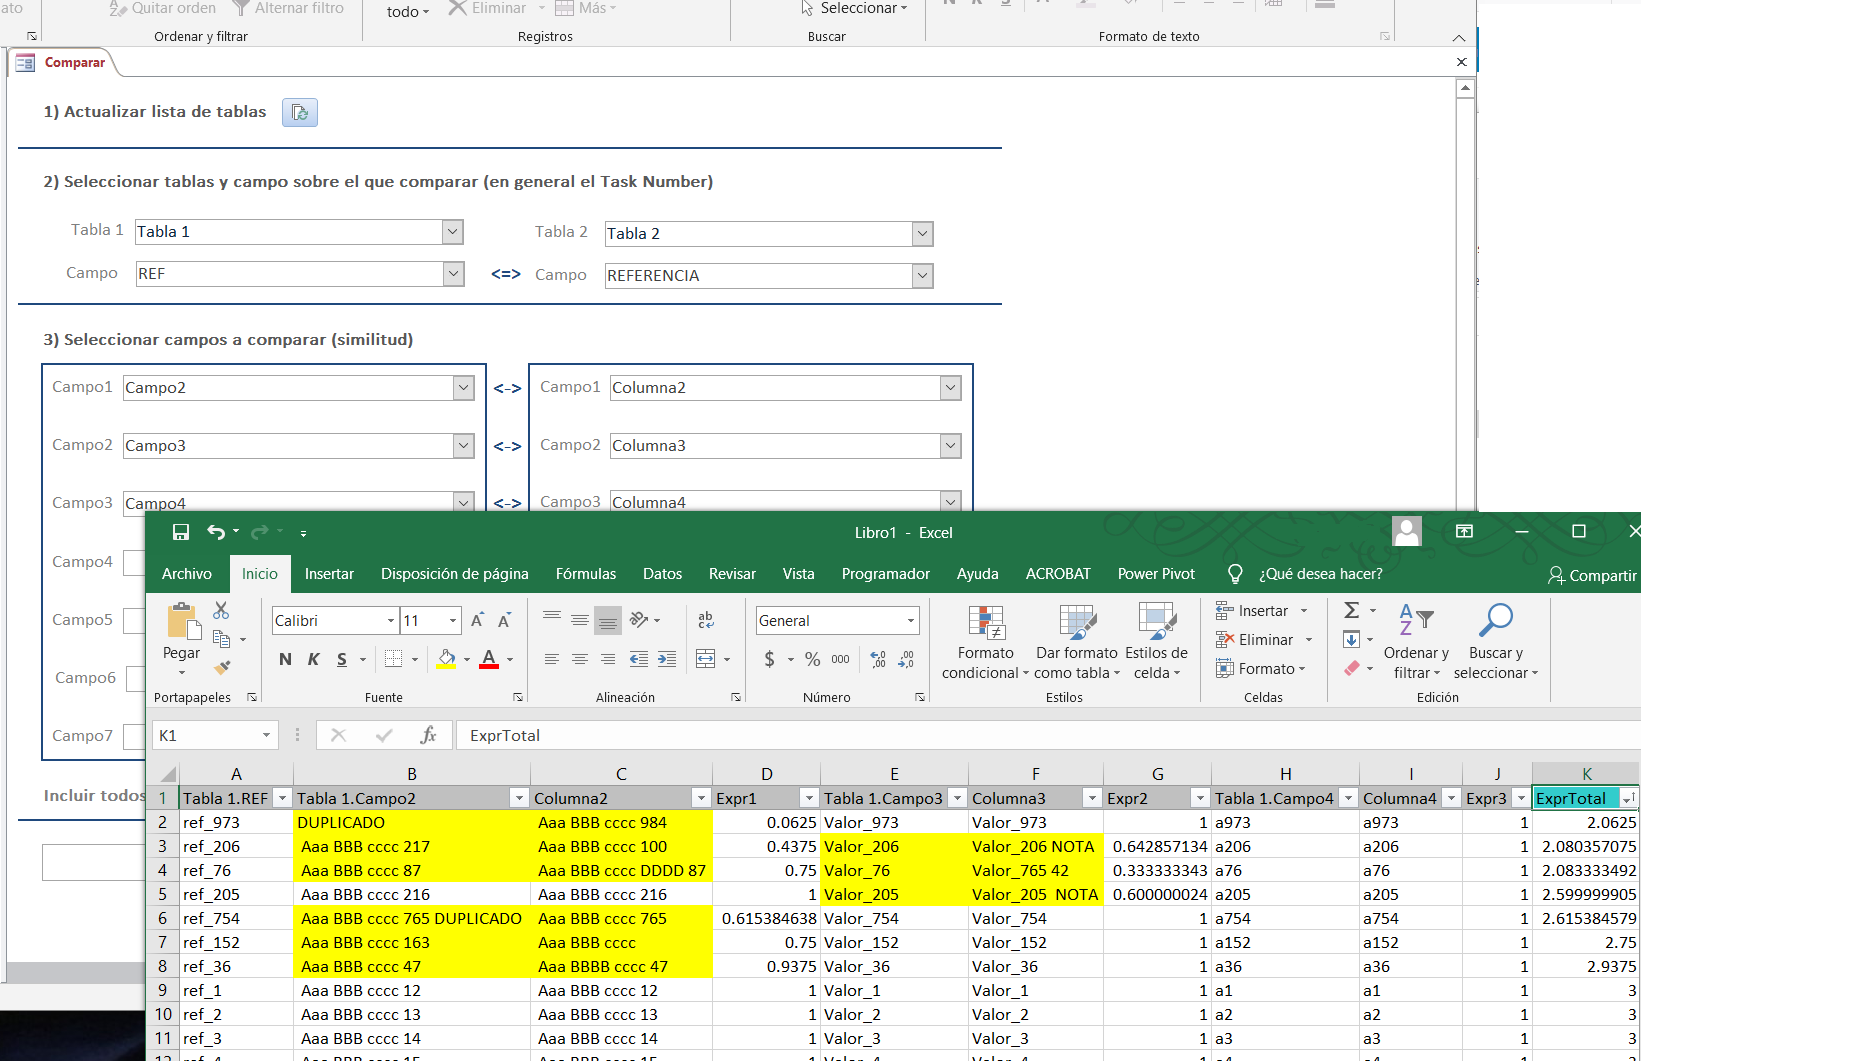The width and height of the screenshot is (1874, 1061).
Task: Click the Excel Save icon
Action: 180,532
